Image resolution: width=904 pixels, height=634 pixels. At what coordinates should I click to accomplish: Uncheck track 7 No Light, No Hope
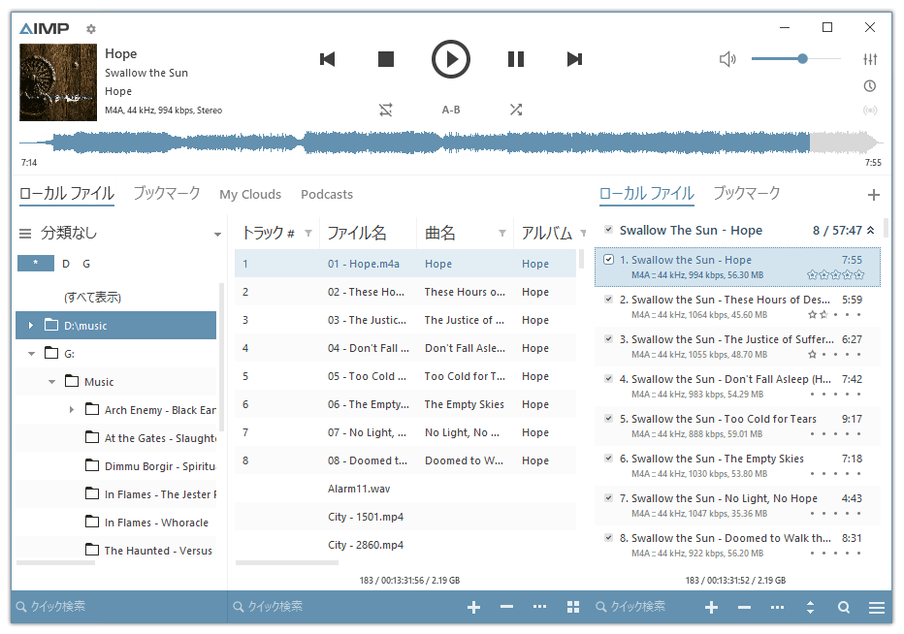coord(608,497)
